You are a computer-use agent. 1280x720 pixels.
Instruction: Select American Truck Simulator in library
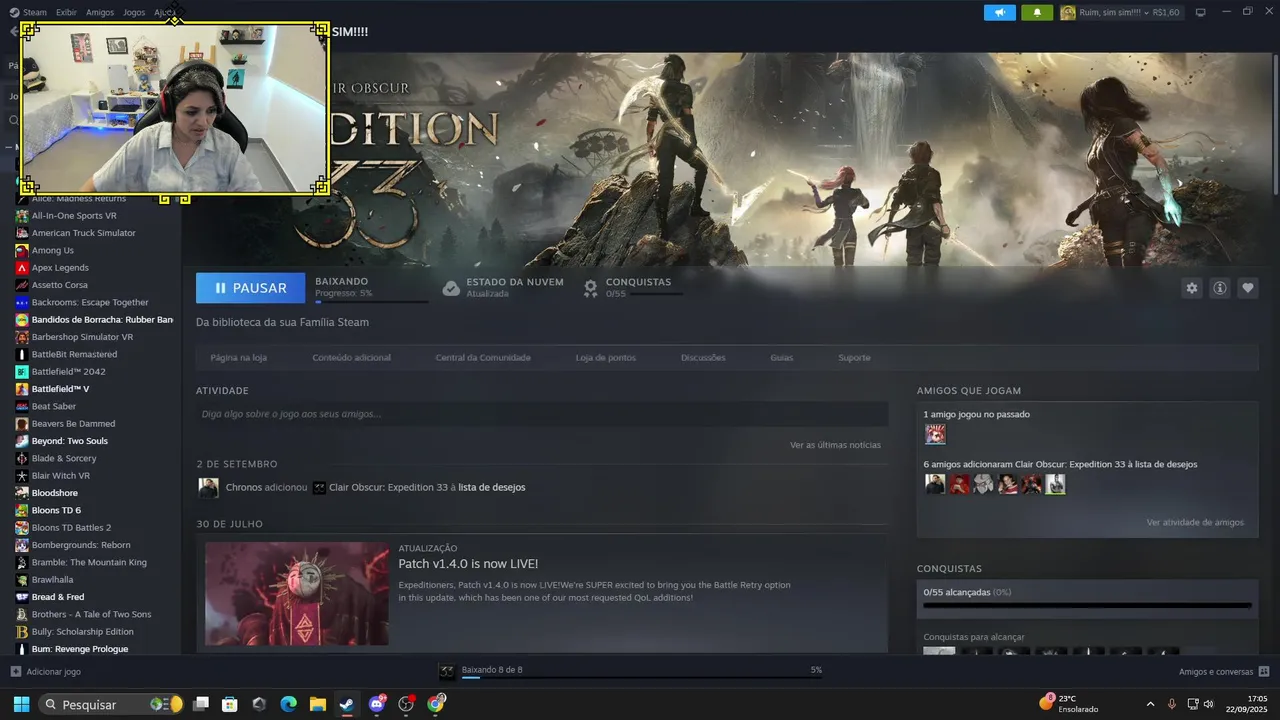coord(83,233)
